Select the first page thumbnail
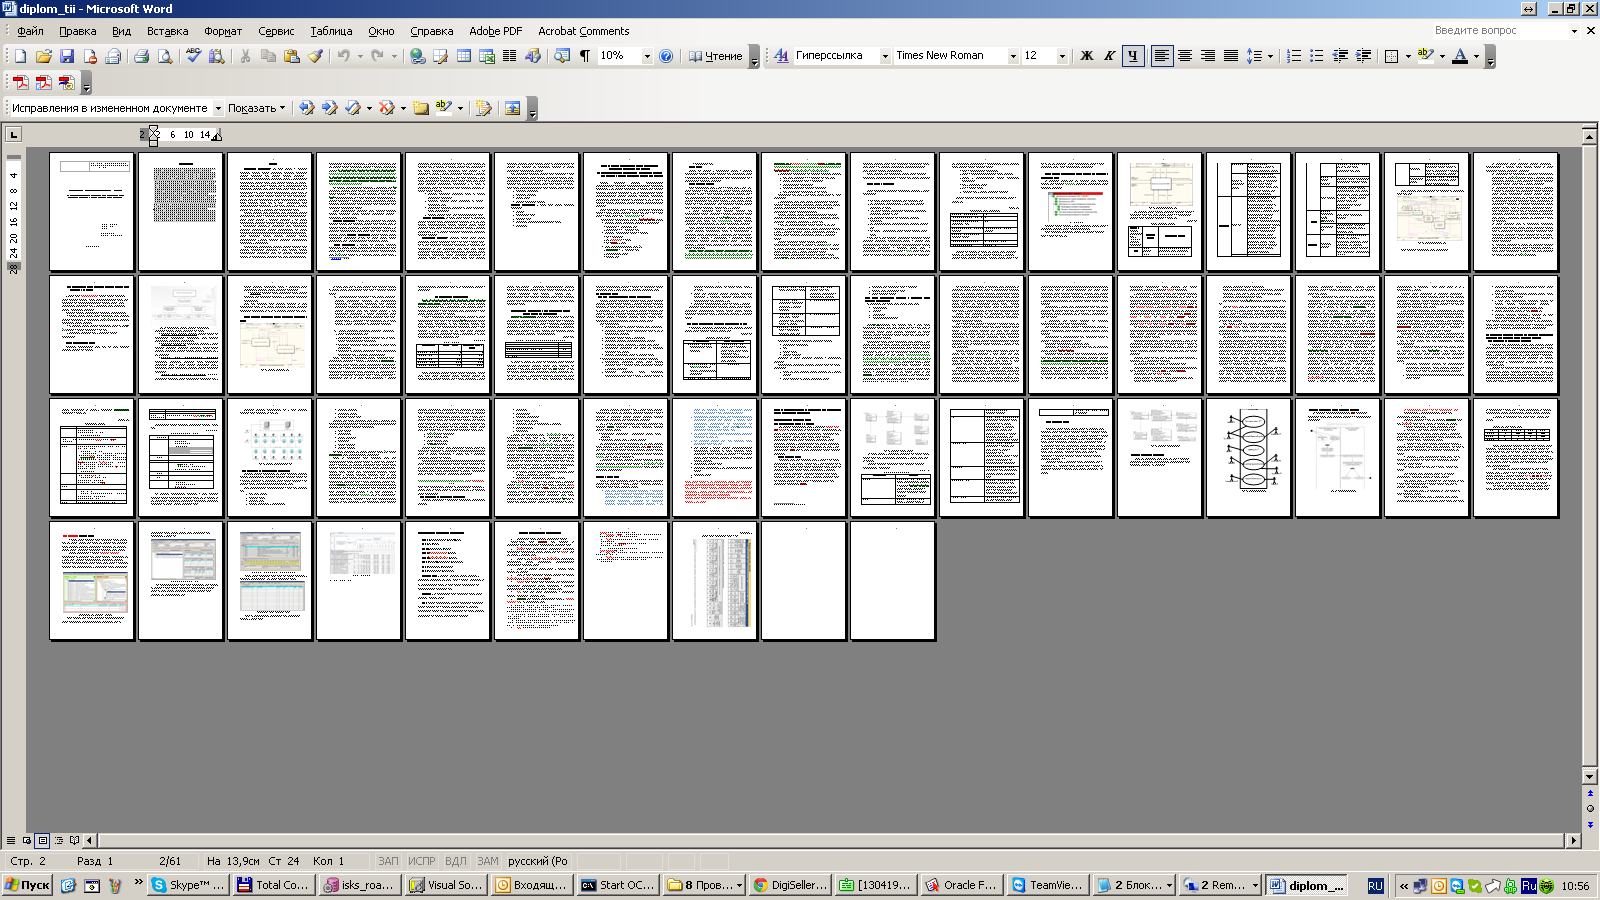 pos(91,211)
